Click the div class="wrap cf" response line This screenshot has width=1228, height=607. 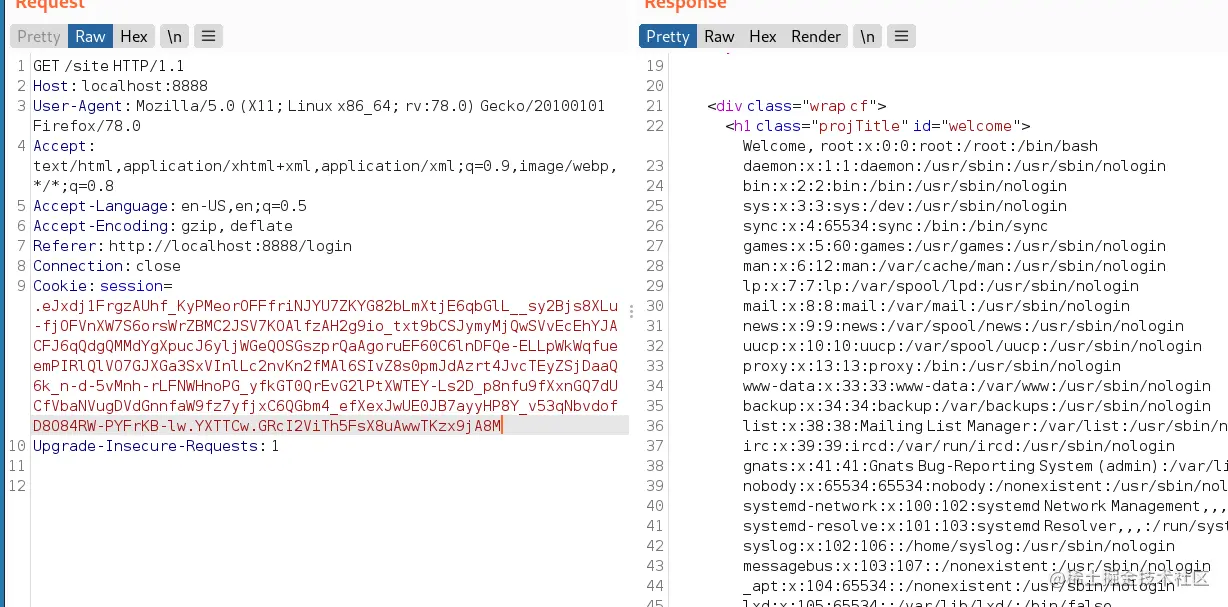click(x=796, y=106)
